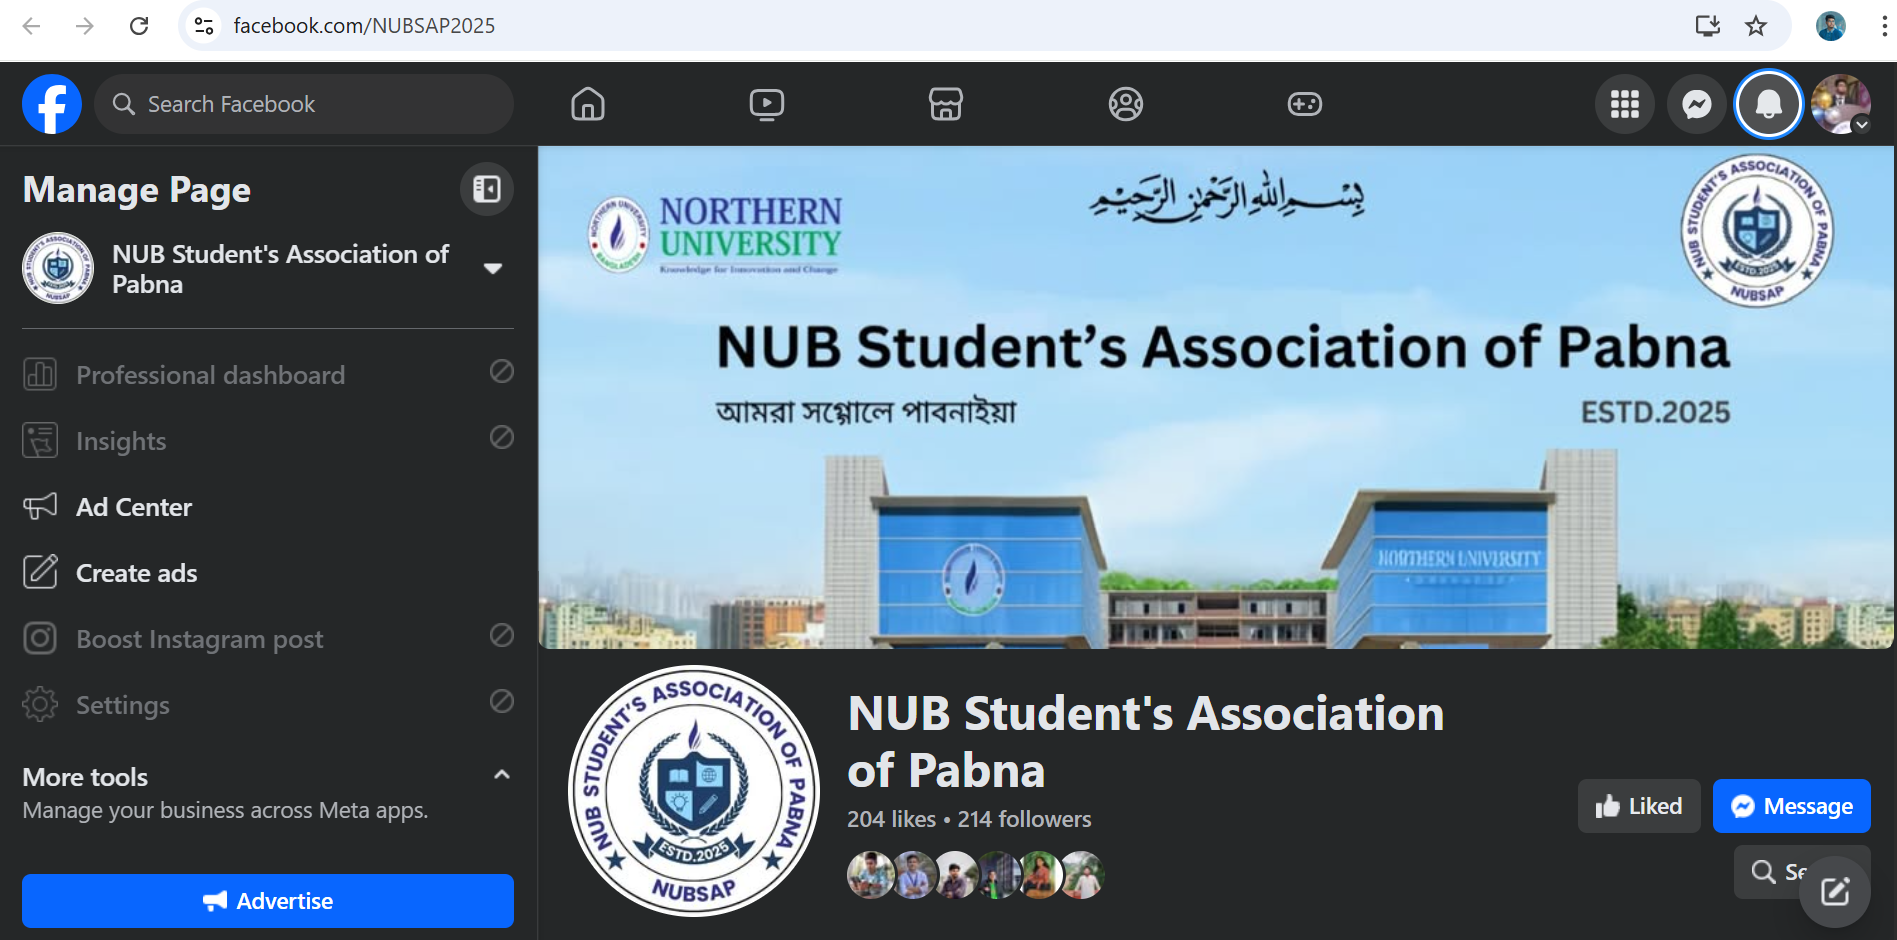Open the Gaming icon
The height and width of the screenshot is (940, 1897).
(1305, 104)
